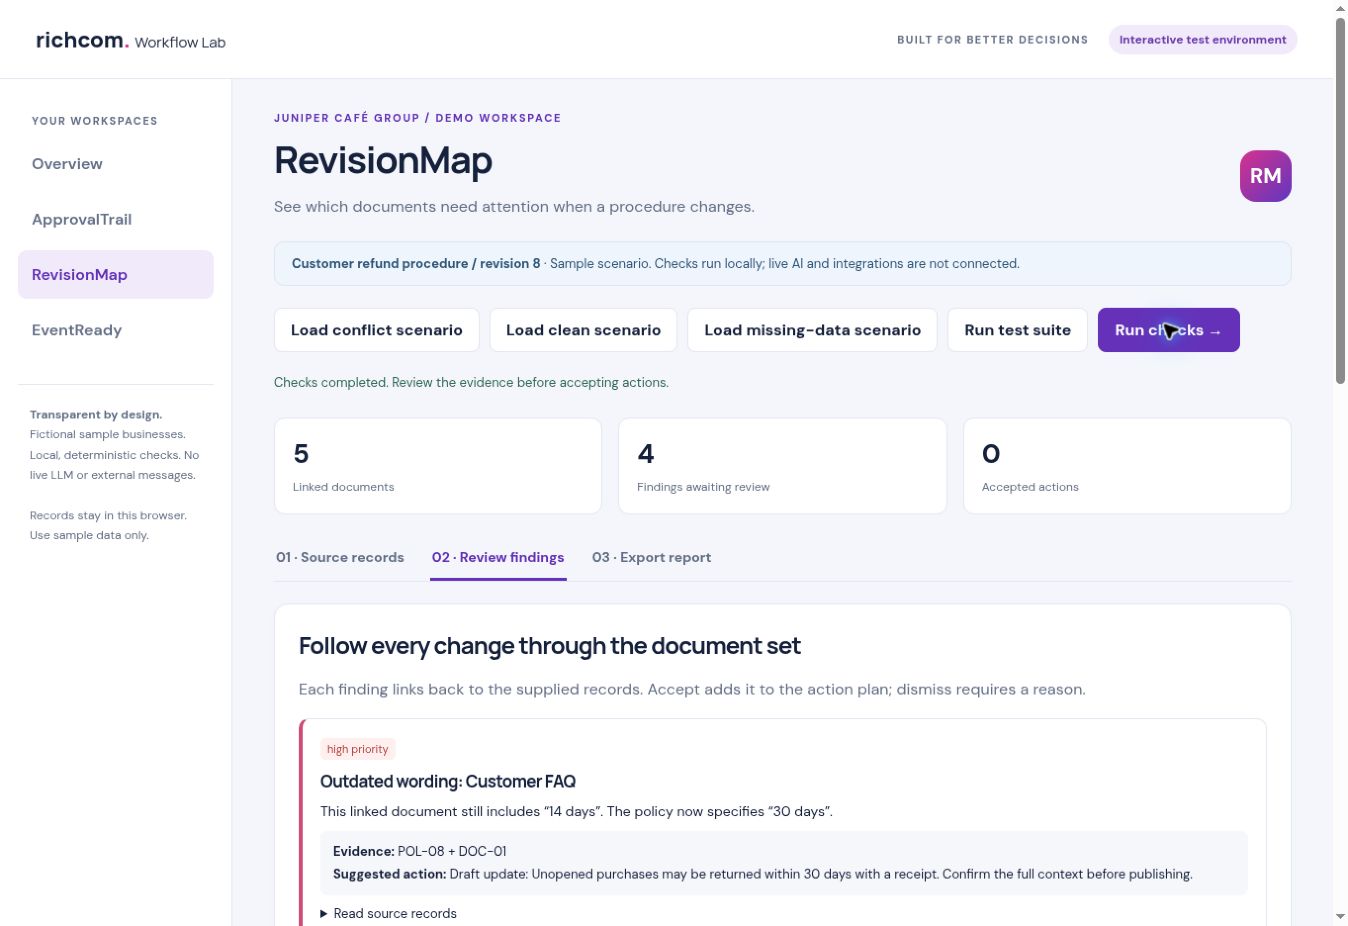Click the Findings awaiting review card

tap(782, 466)
